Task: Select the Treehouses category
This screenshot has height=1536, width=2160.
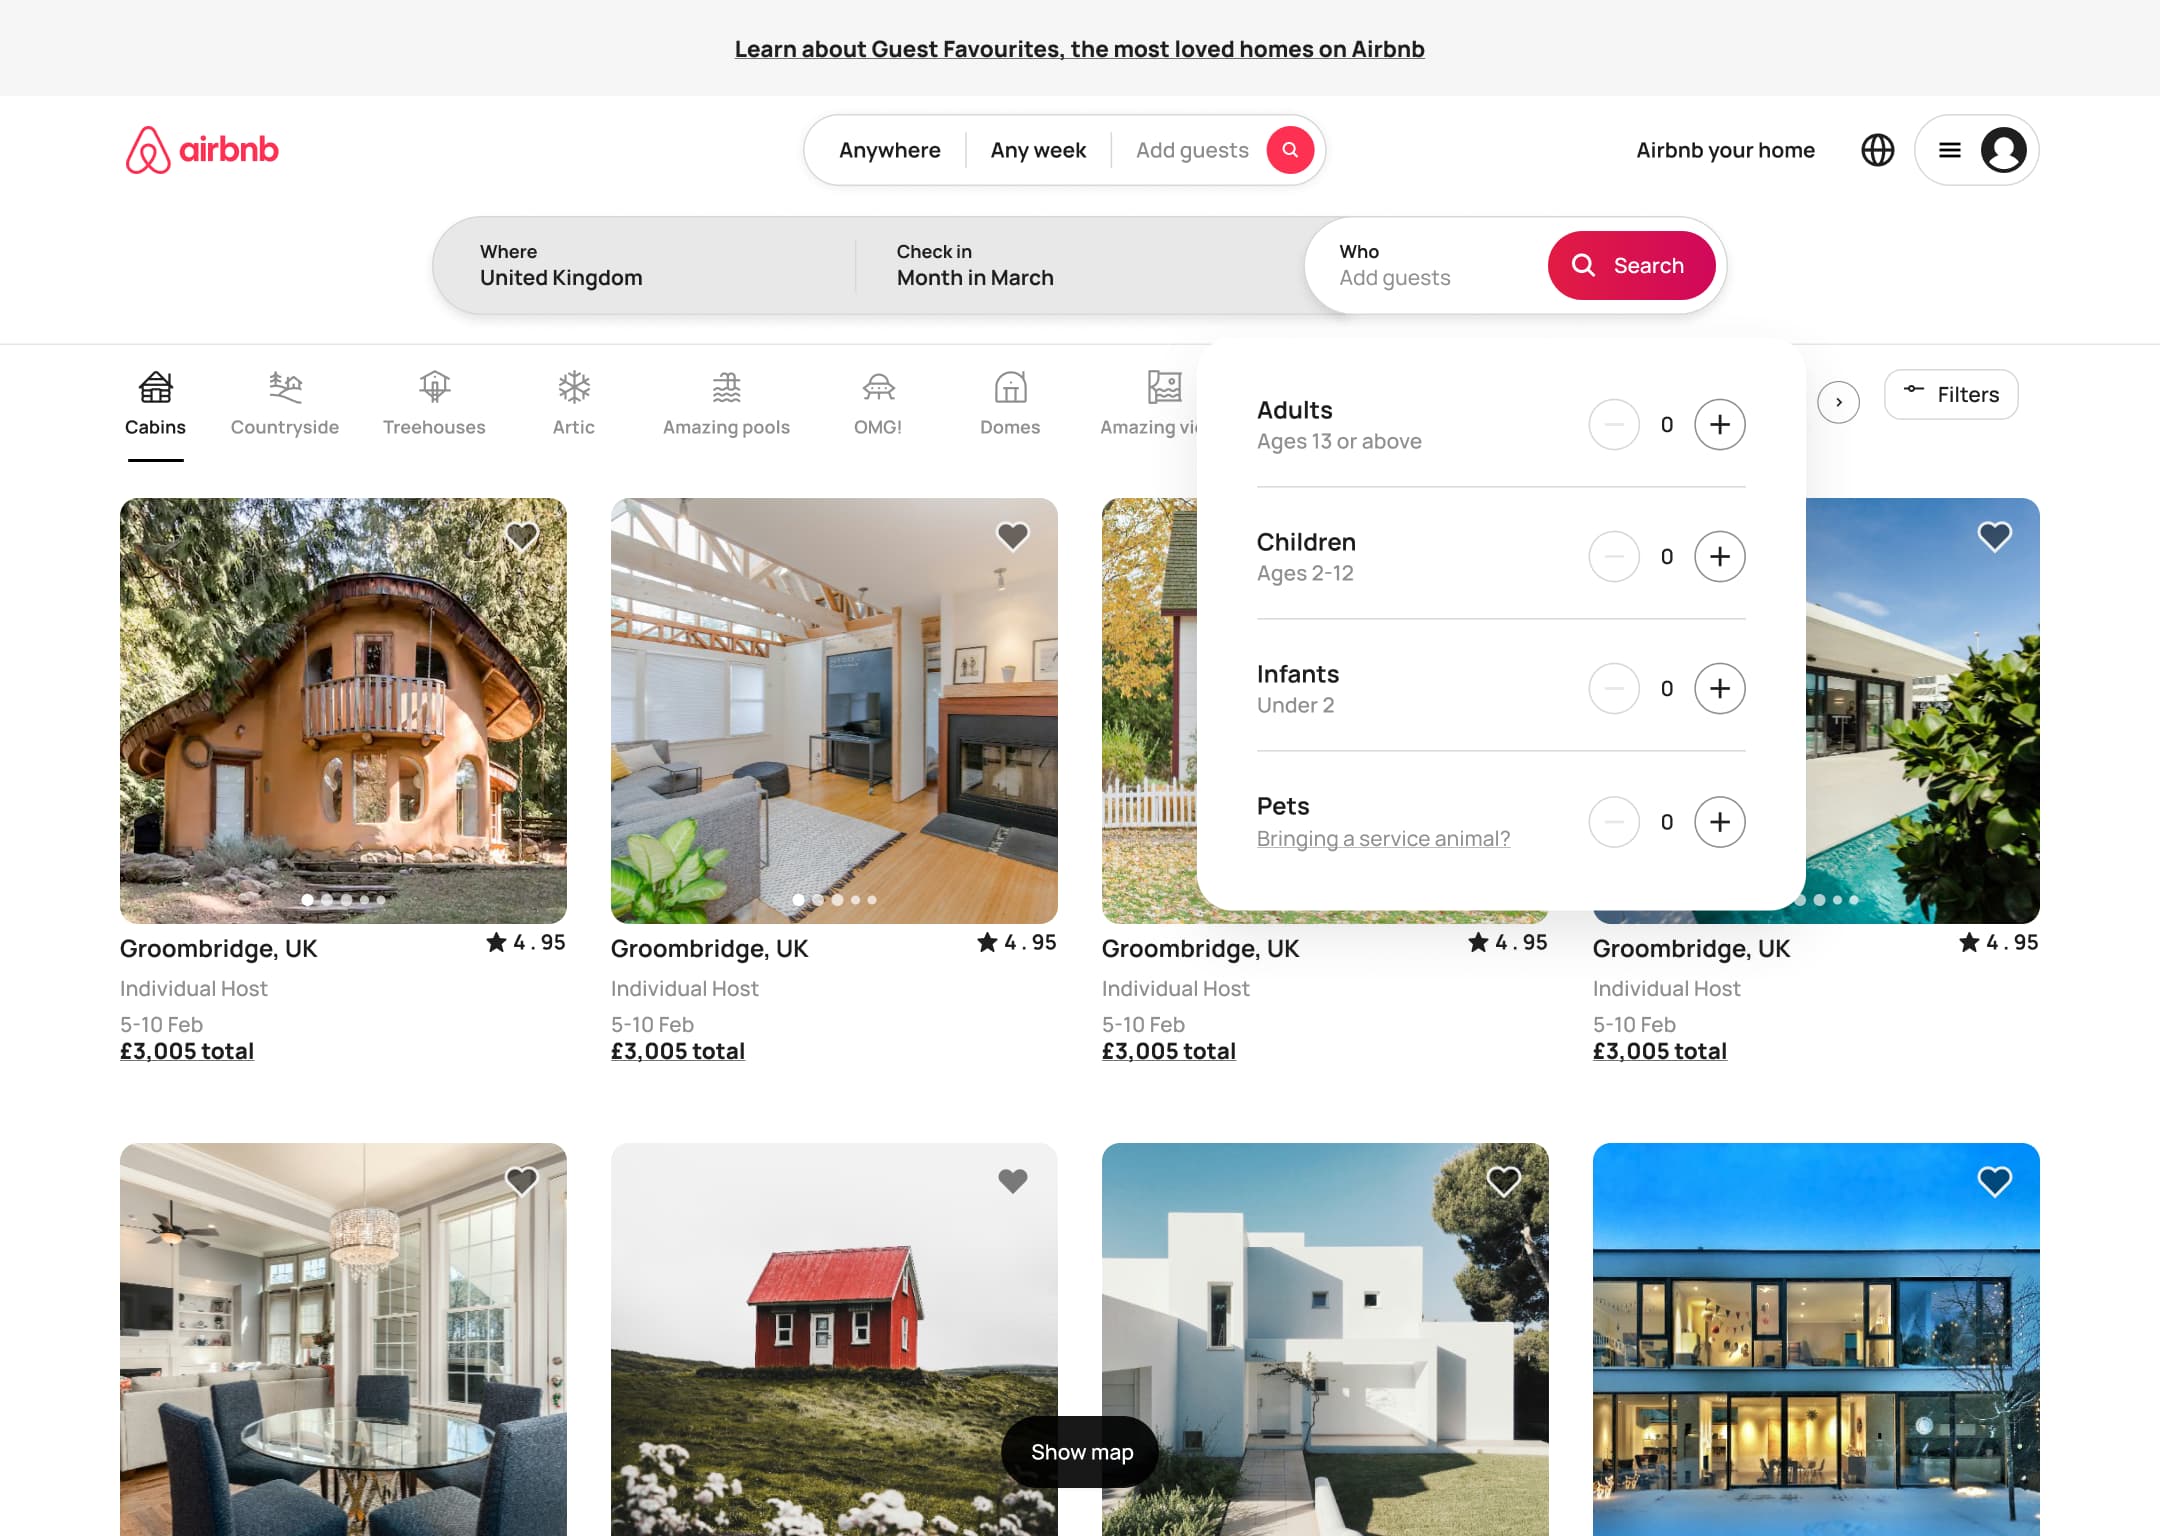Action: click(434, 403)
